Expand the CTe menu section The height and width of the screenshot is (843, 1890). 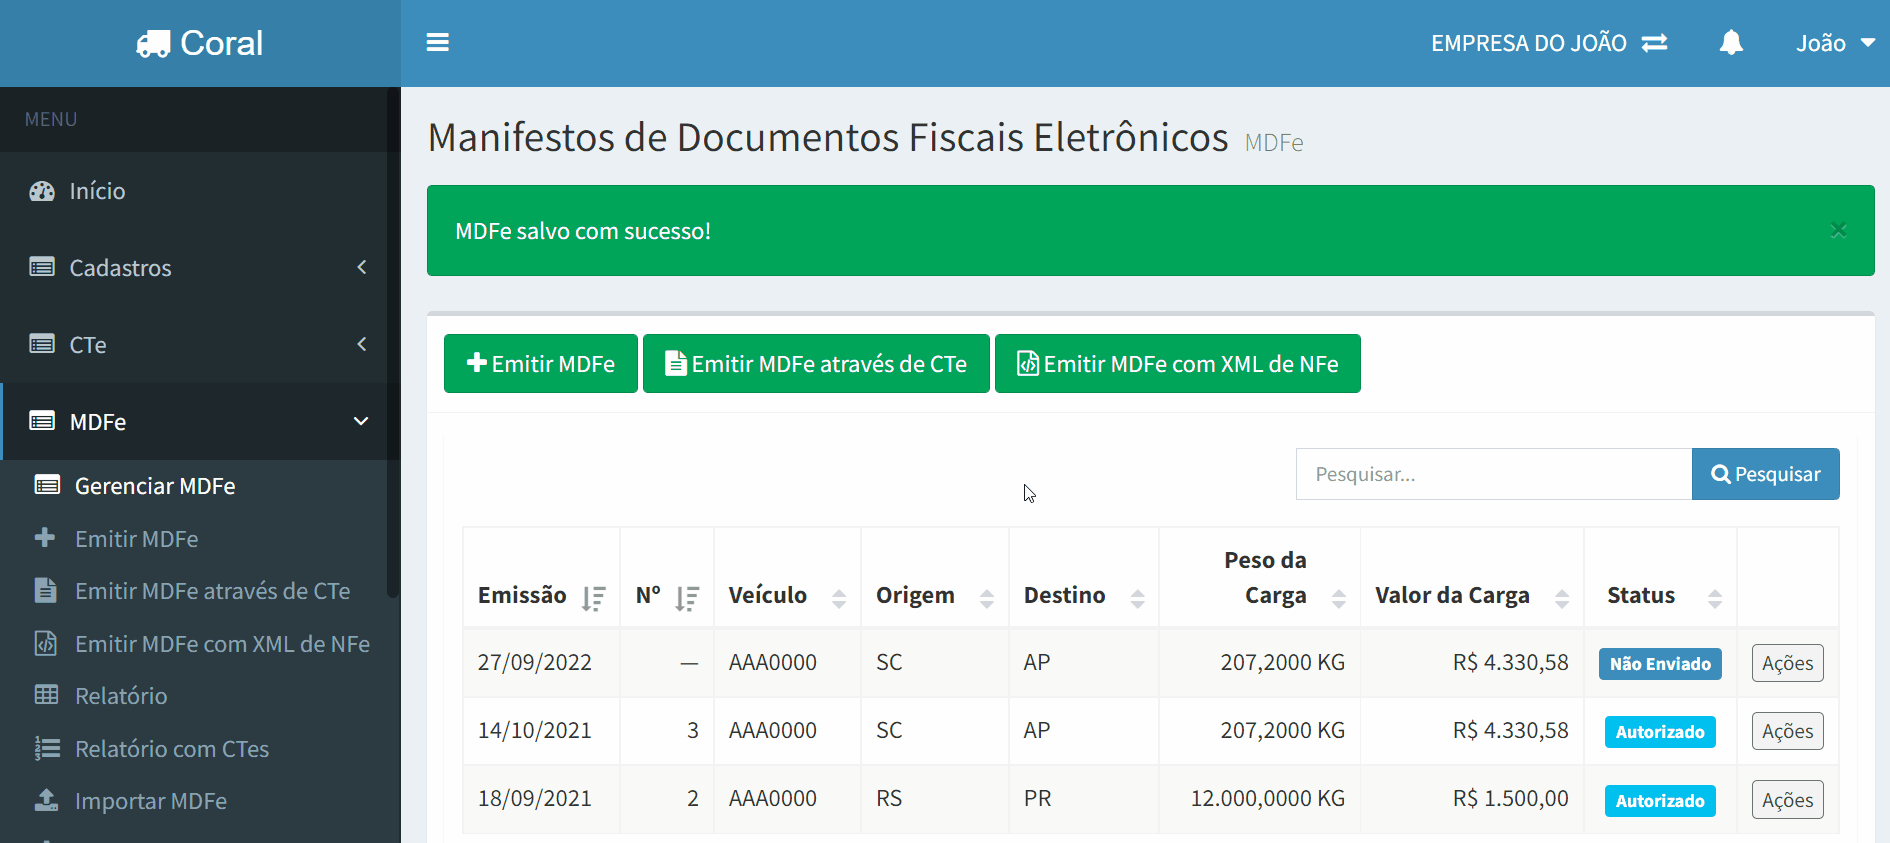[200, 345]
